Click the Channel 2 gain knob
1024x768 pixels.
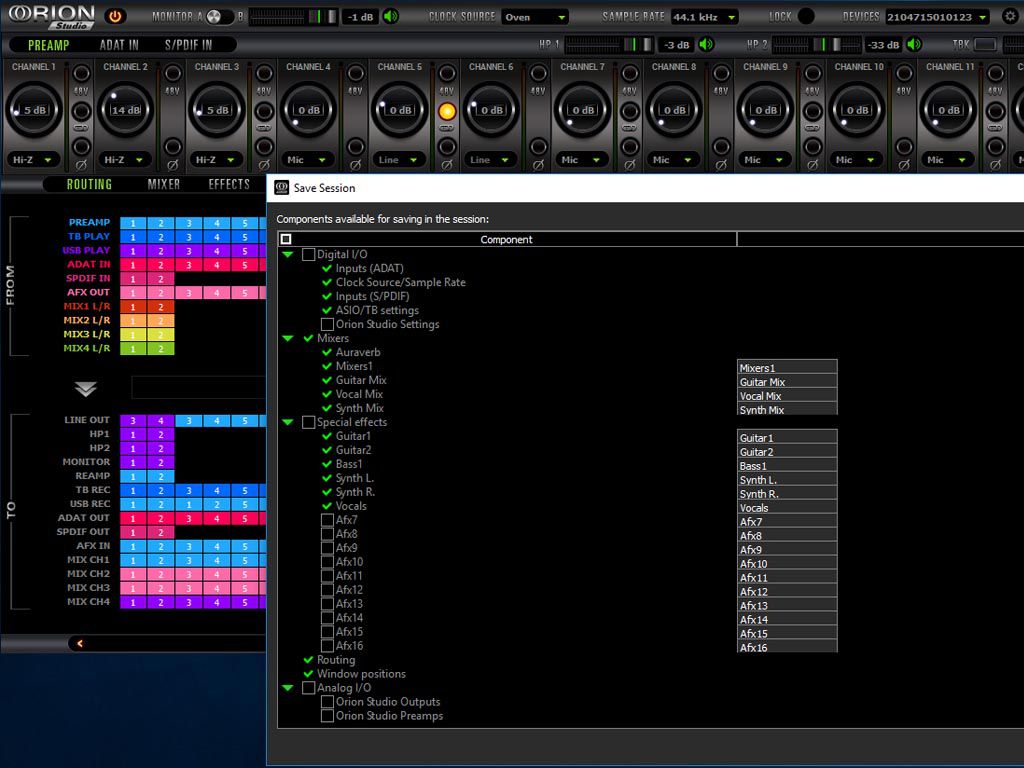pos(125,110)
